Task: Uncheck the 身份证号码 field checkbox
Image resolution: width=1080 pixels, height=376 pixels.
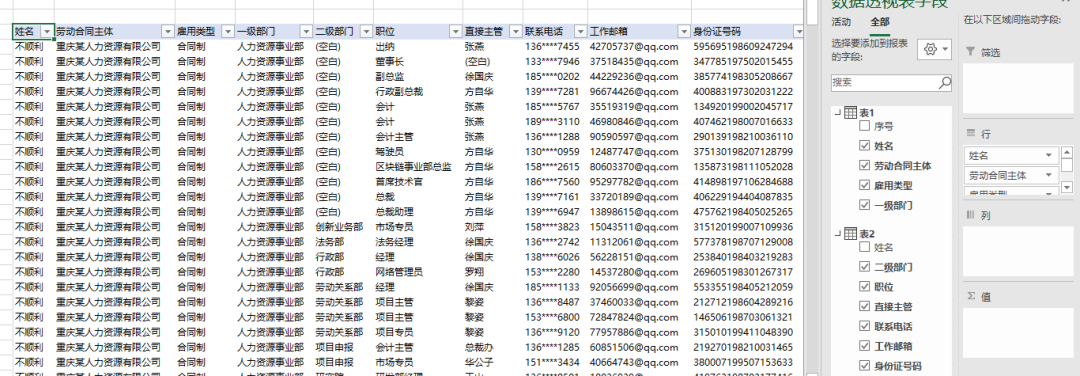Action: (864, 366)
